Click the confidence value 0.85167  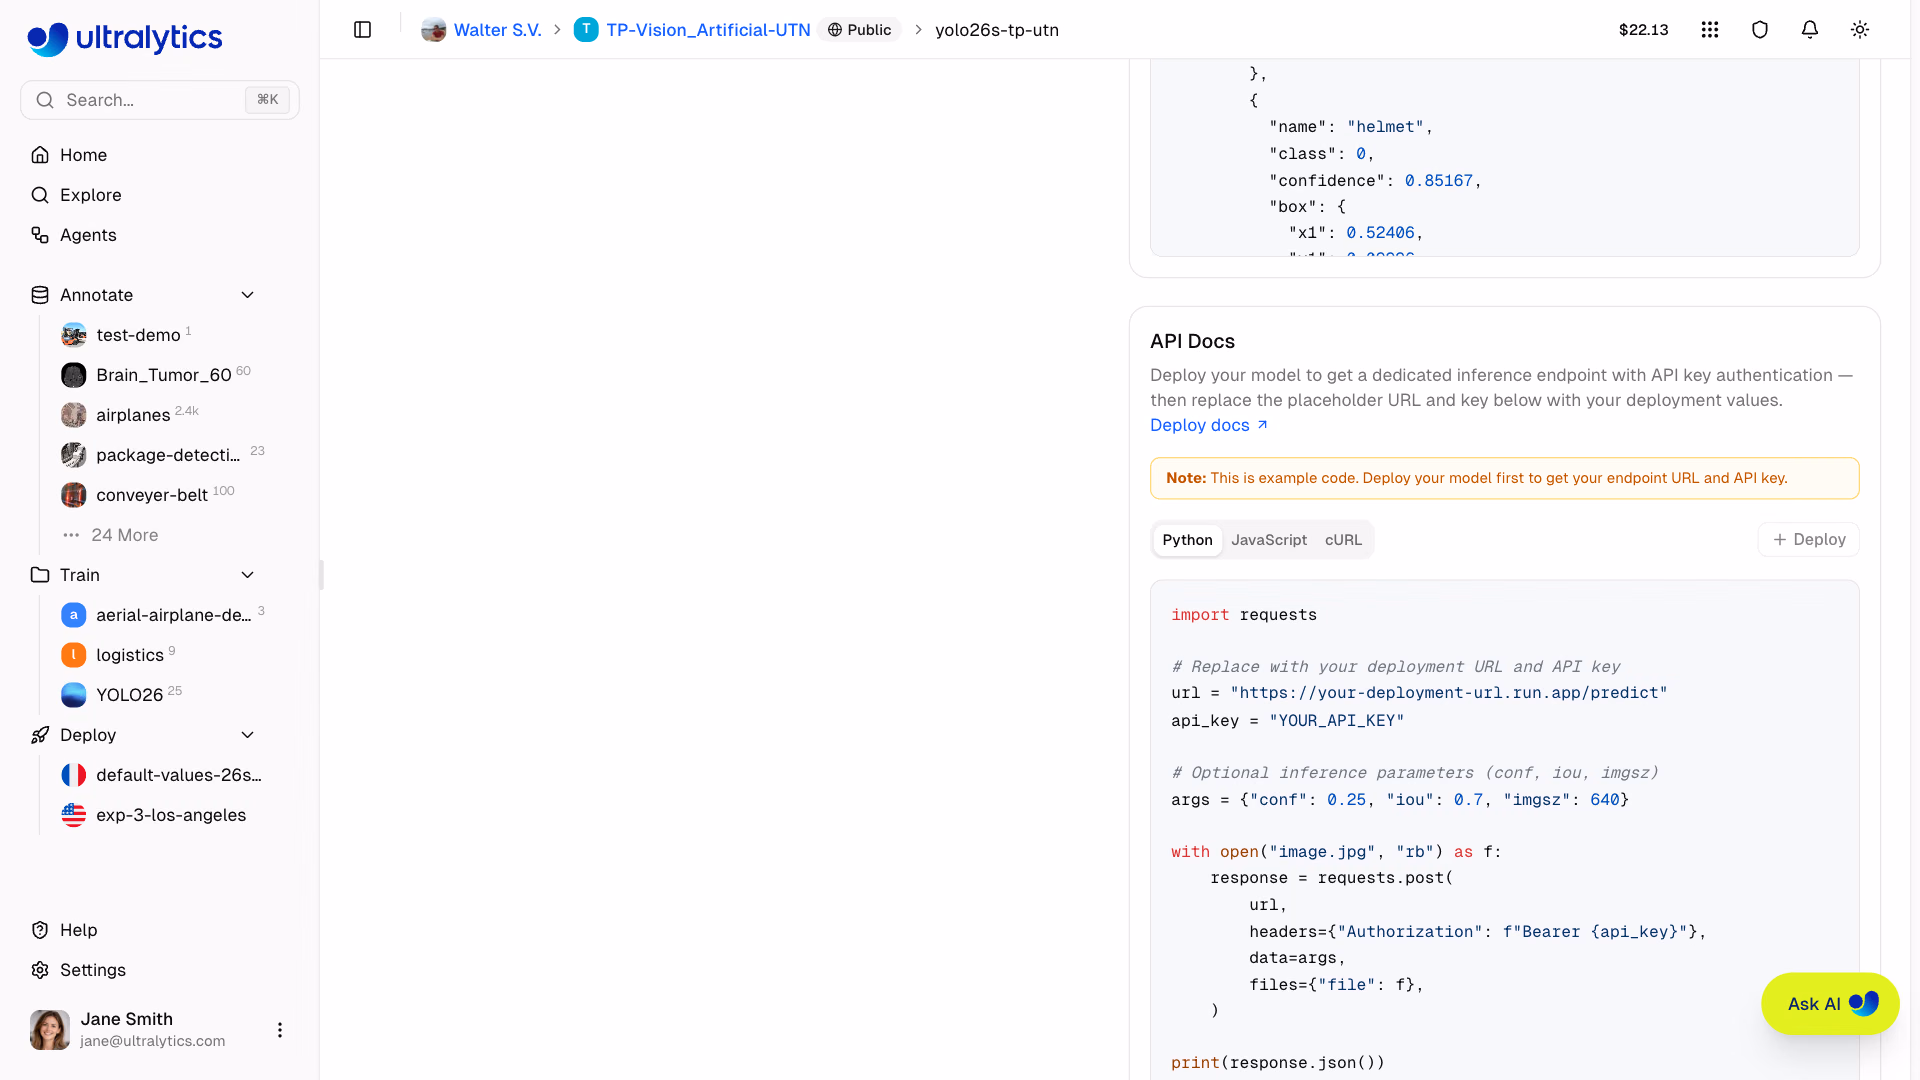pyautogui.click(x=1438, y=181)
